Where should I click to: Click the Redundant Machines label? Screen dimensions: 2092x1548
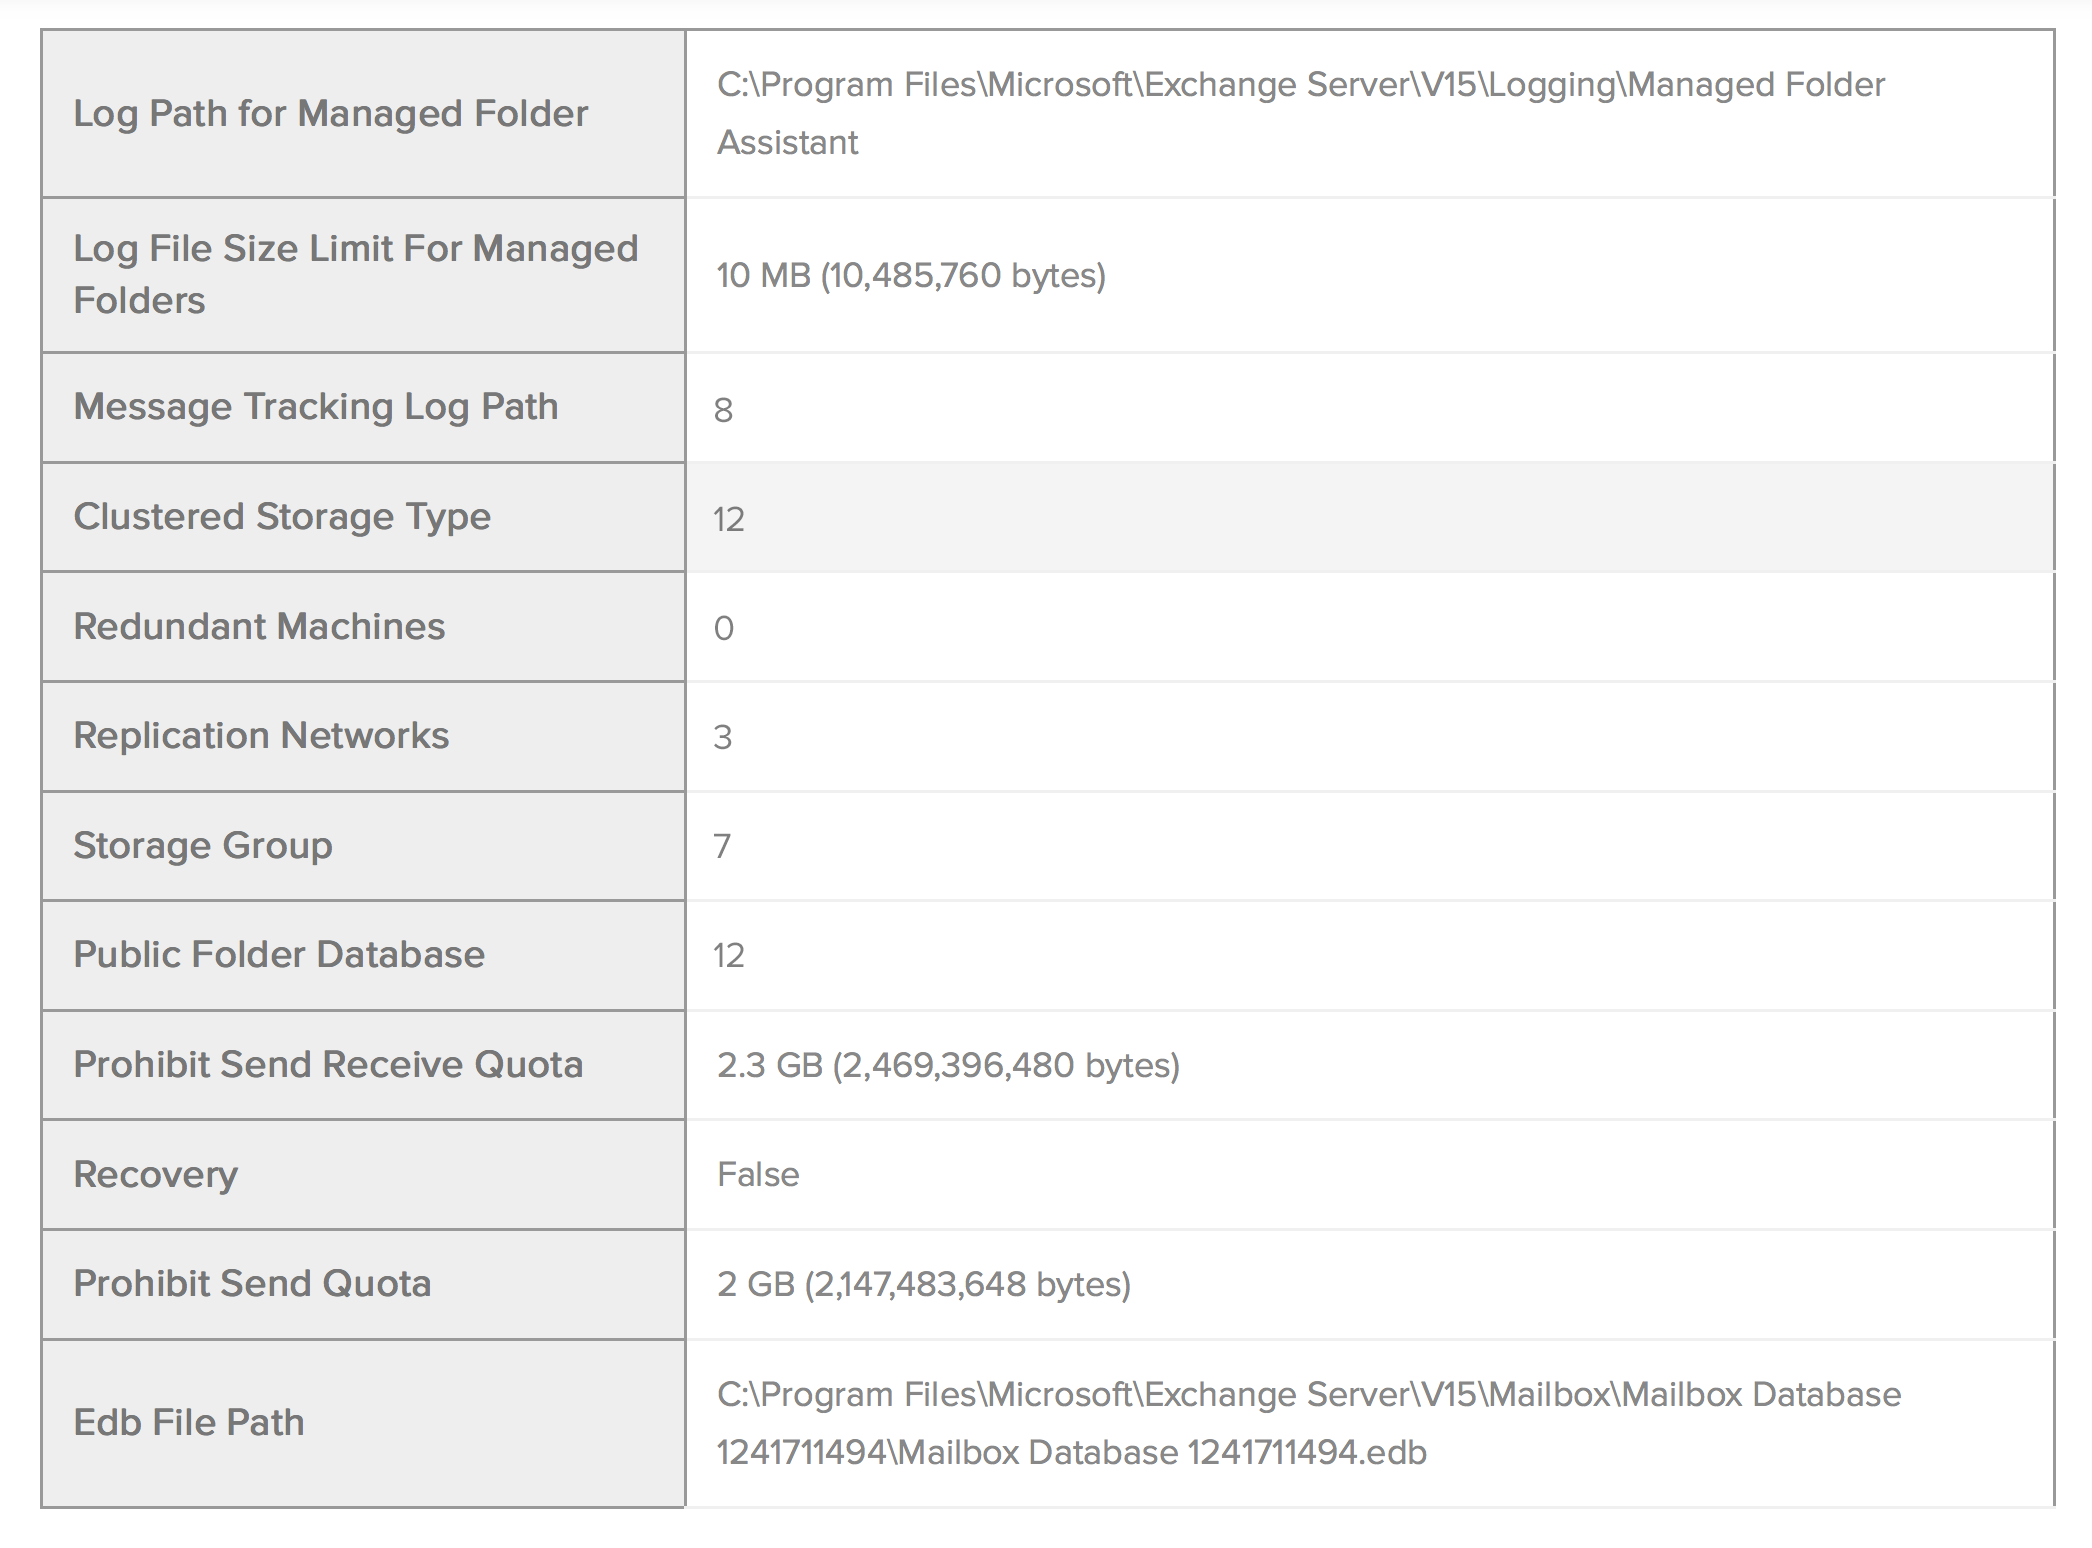259,627
